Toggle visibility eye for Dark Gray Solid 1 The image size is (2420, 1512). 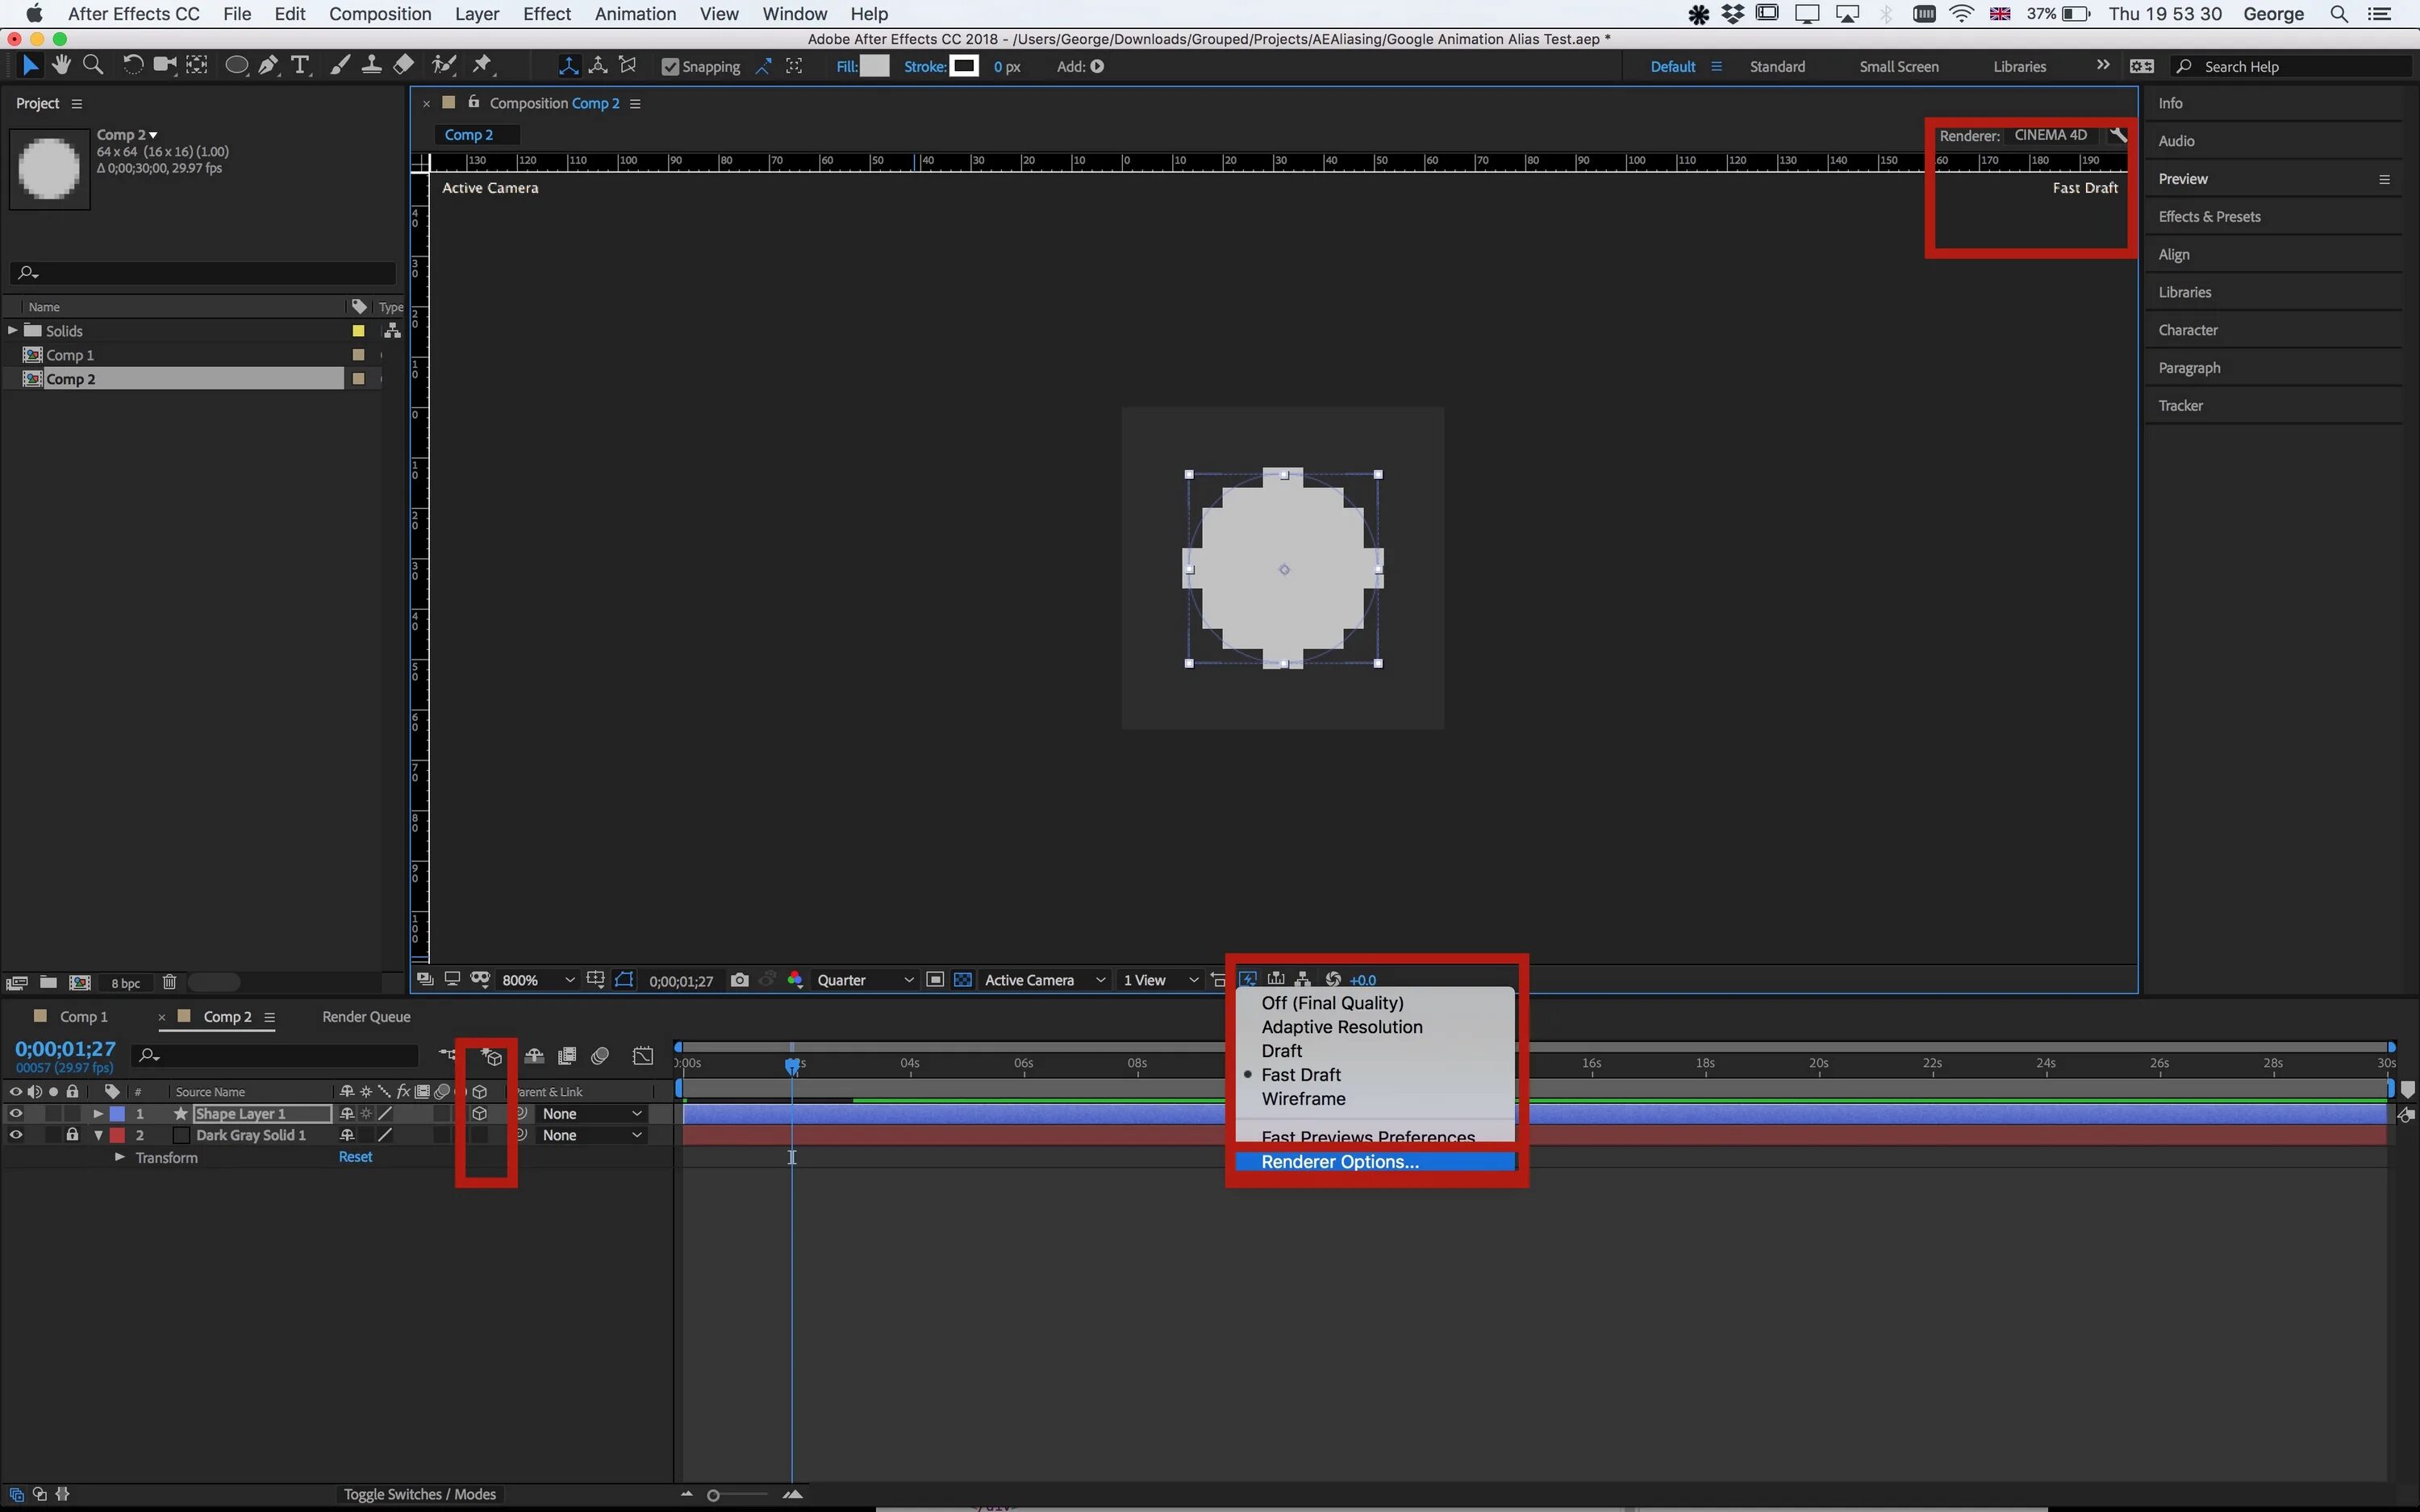[x=15, y=1134]
